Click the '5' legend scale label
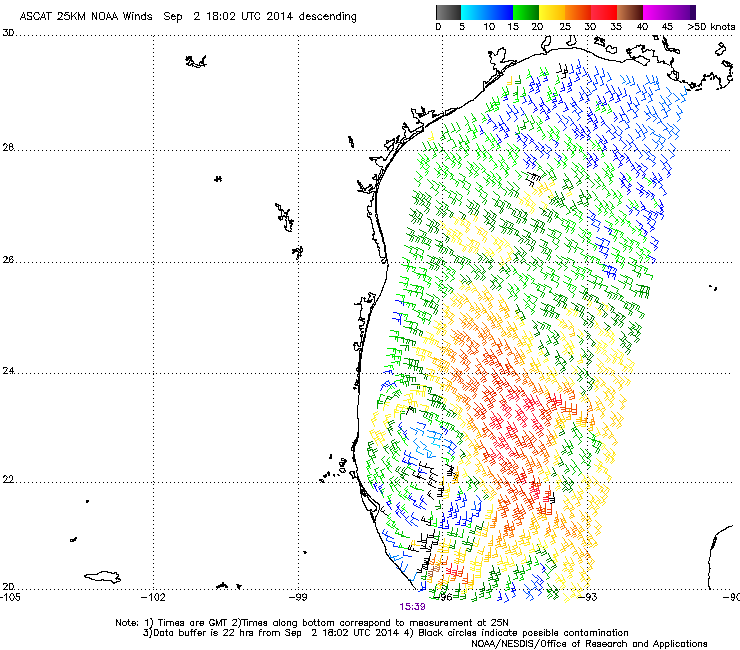 point(462,27)
